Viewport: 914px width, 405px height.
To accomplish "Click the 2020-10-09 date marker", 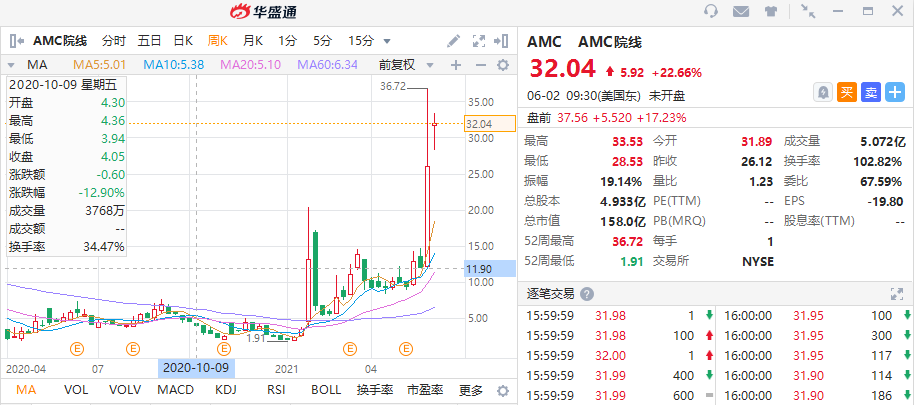I will coord(196,368).
